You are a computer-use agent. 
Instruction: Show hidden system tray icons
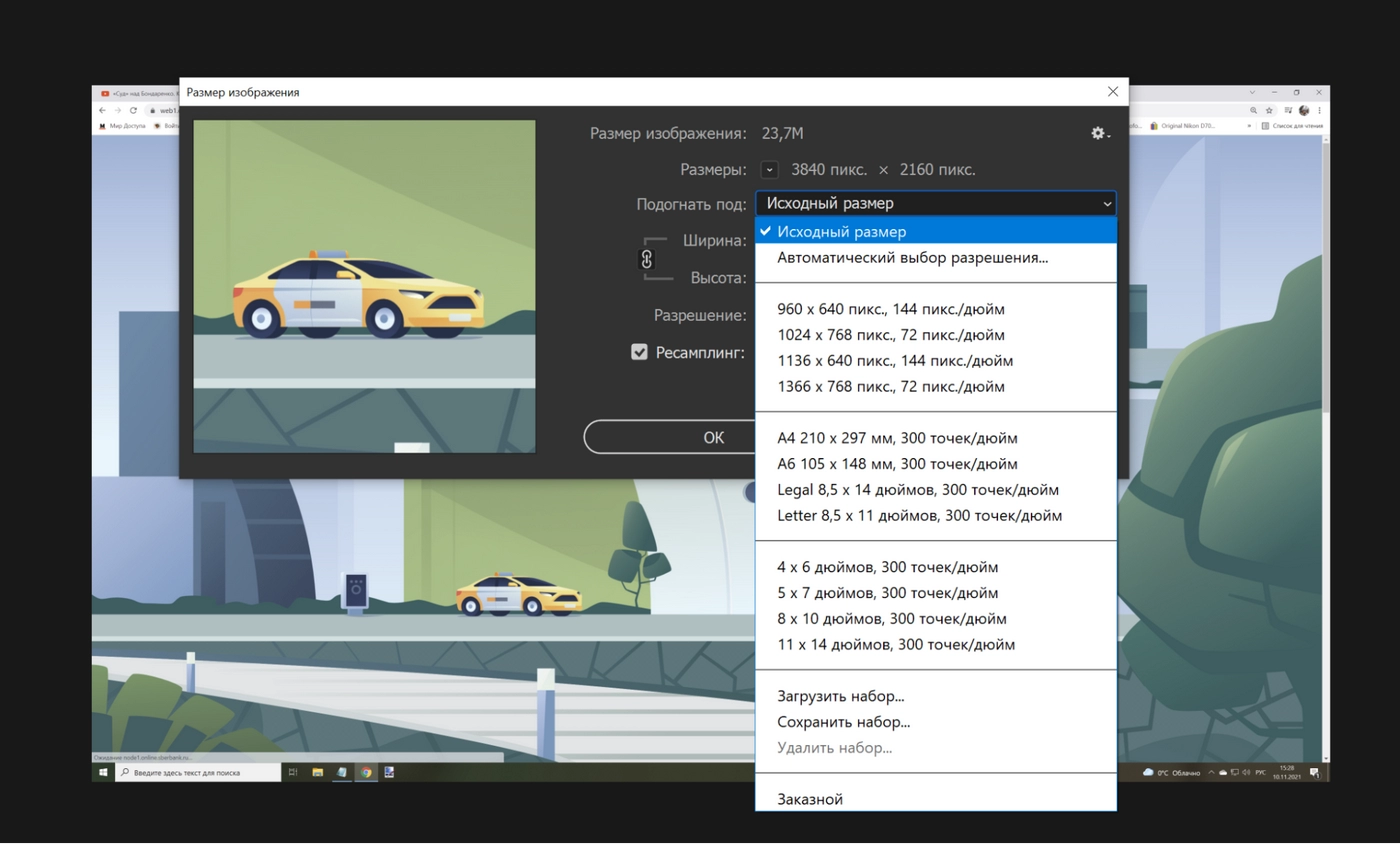(1212, 773)
